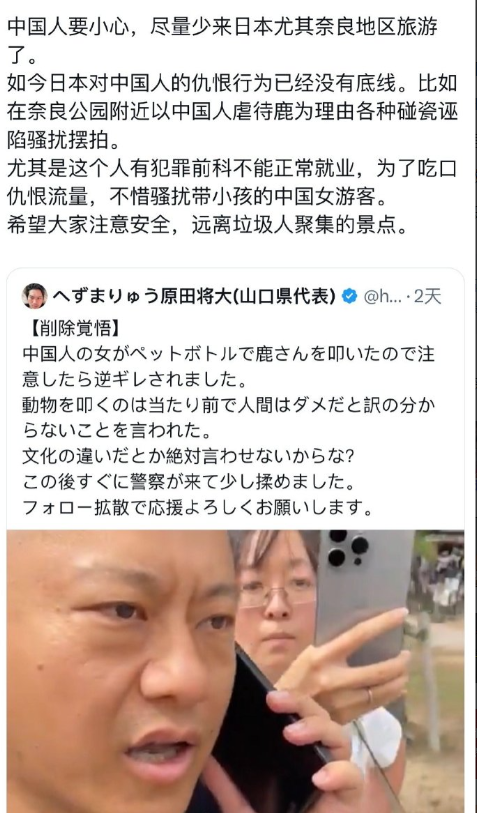
Task: Click the closing line 希望大家注意安全
Action: 207,226
